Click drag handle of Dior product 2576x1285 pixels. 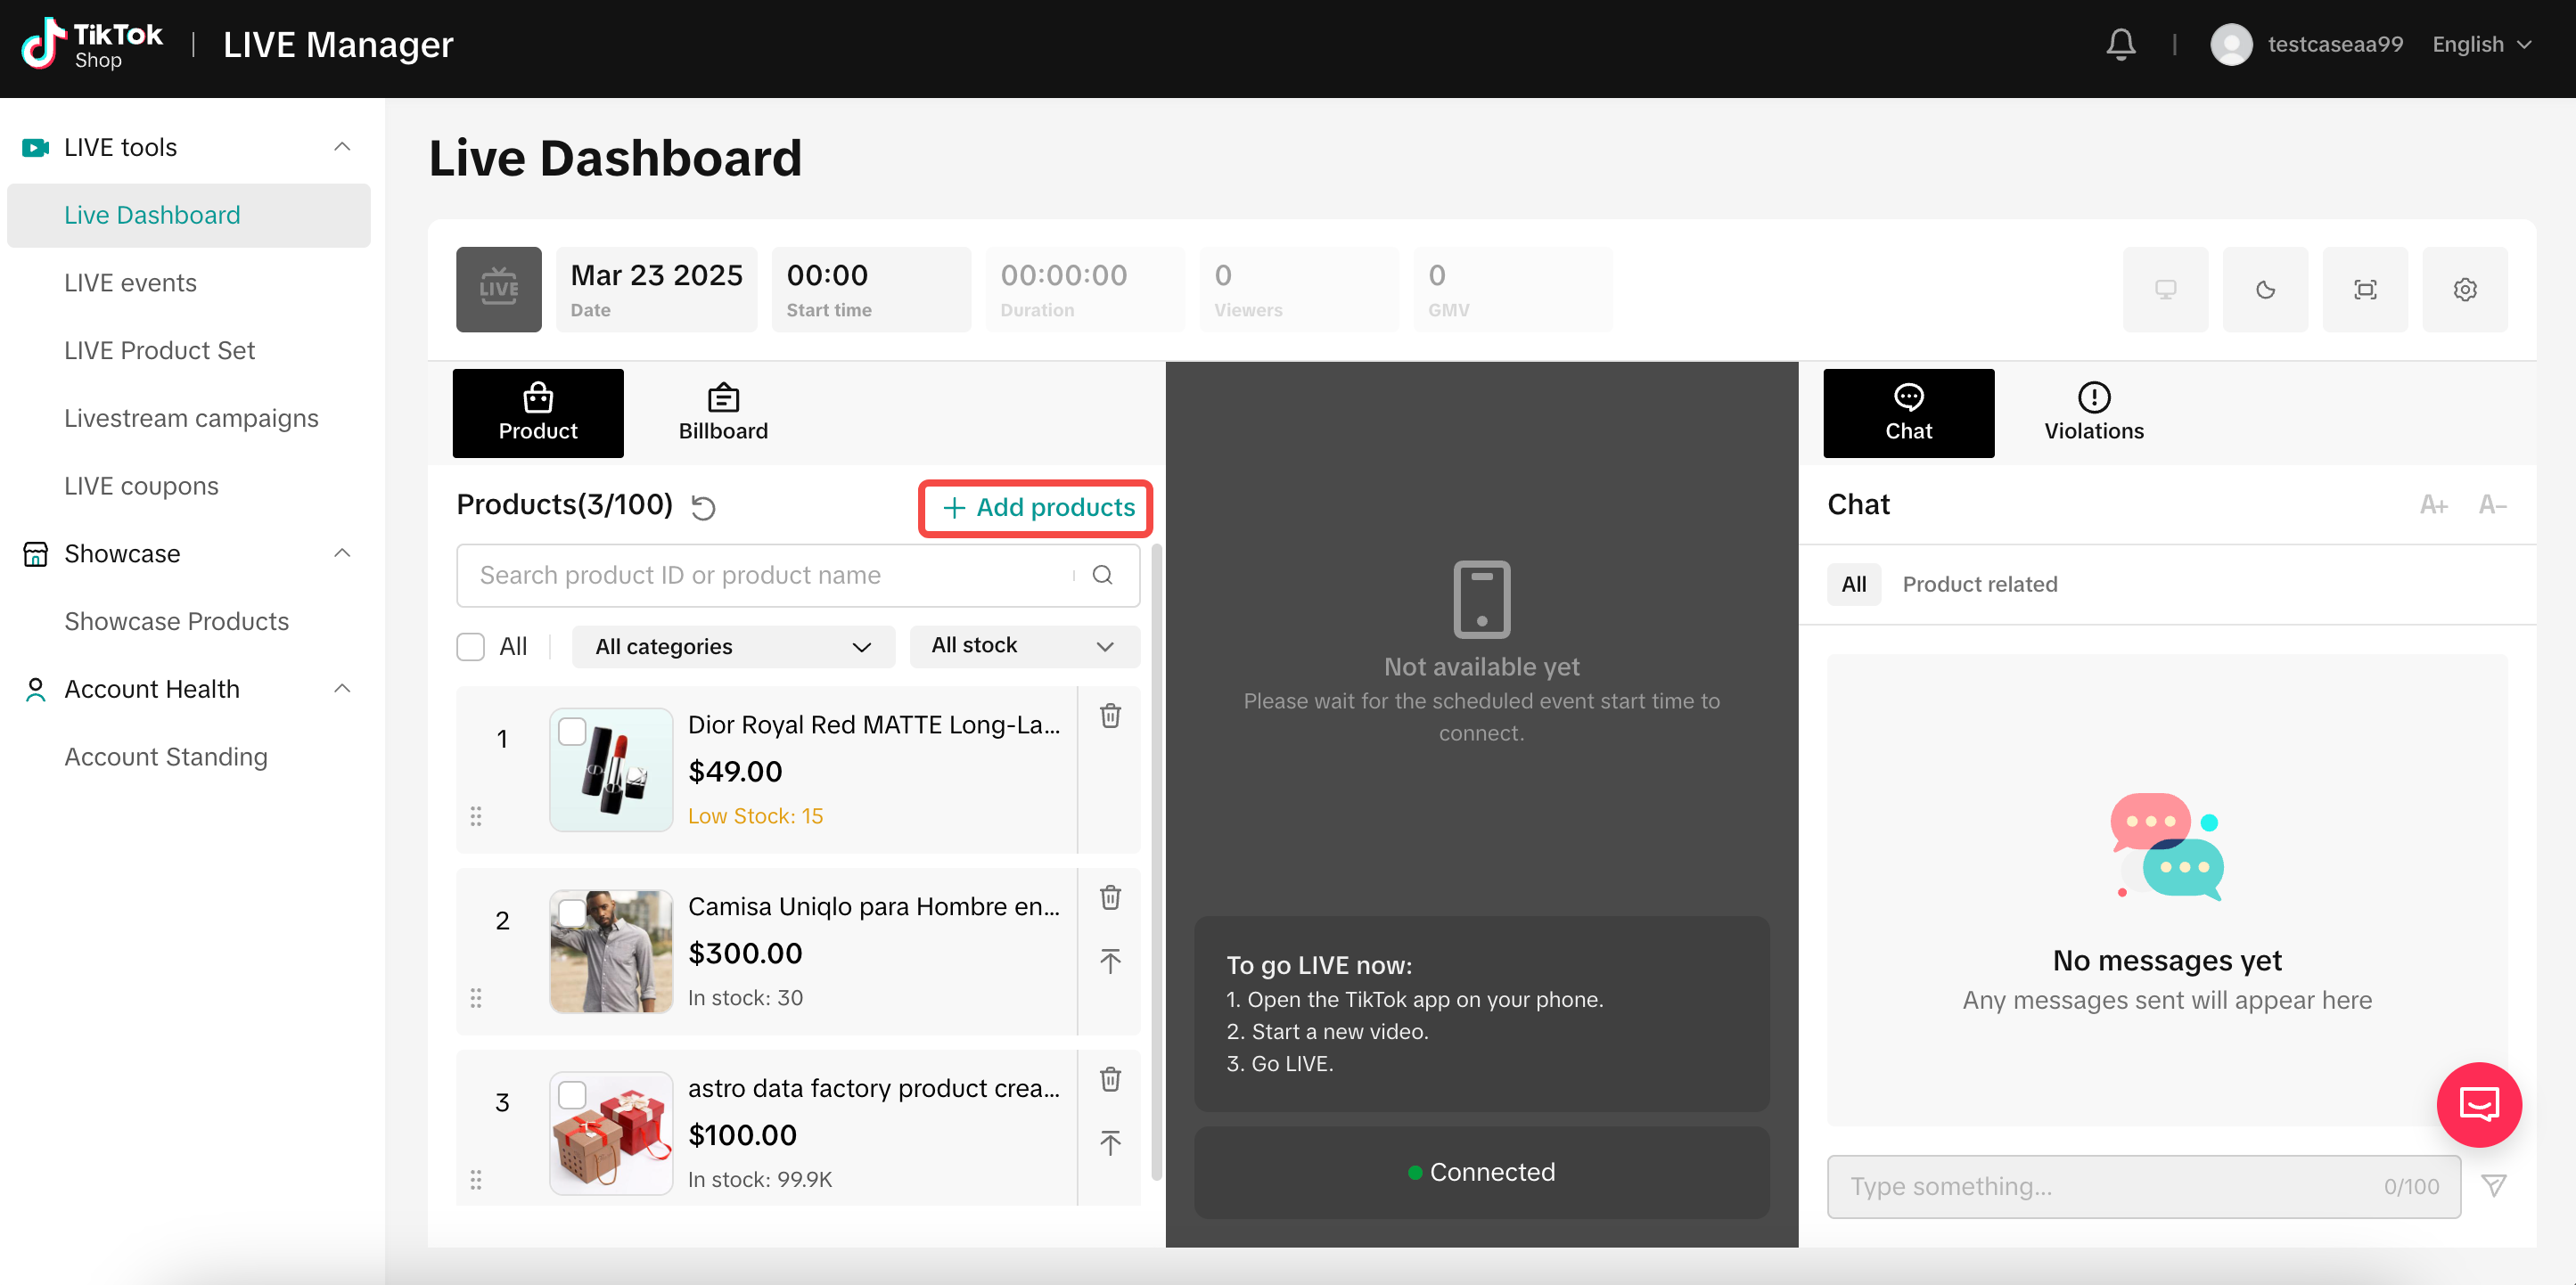476,816
